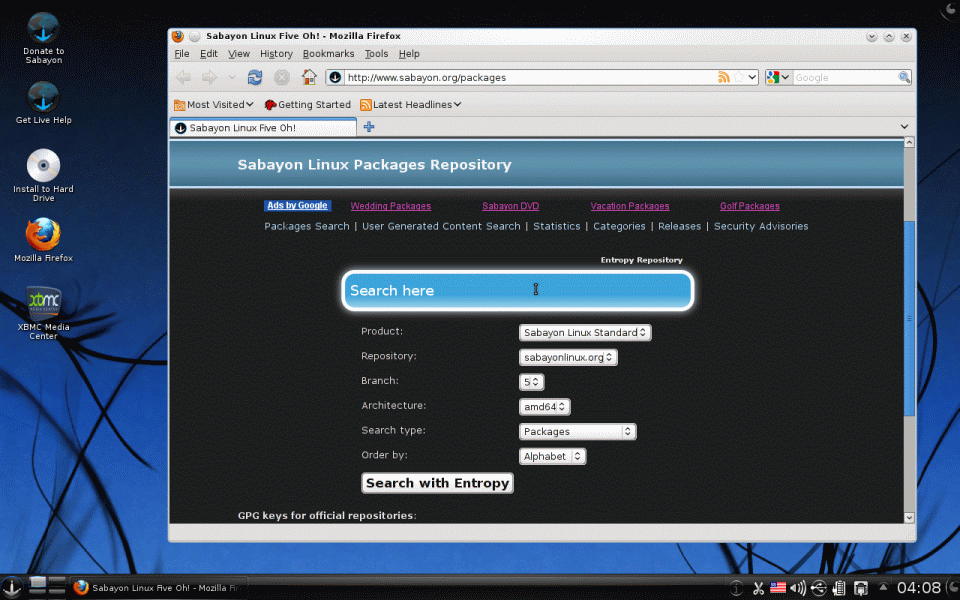This screenshot has width=960, height=600.
Task: Subscribe using the RSS feed icon
Action: click(724, 77)
